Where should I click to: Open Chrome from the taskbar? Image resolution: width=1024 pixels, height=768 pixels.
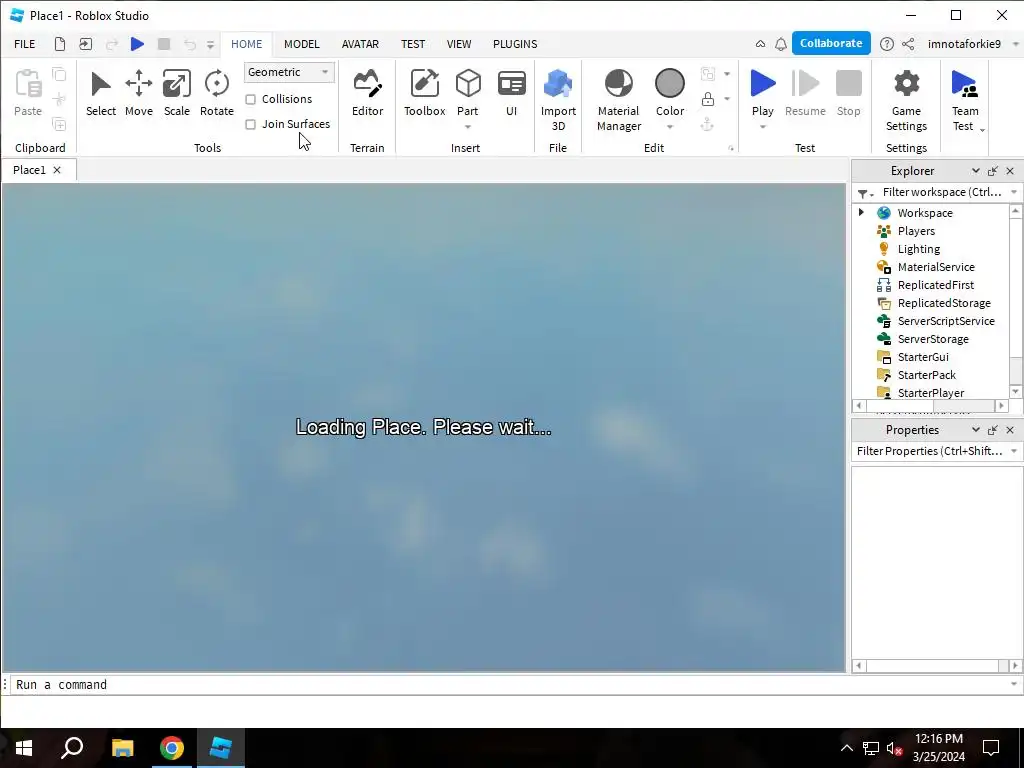tap(171, 748)
